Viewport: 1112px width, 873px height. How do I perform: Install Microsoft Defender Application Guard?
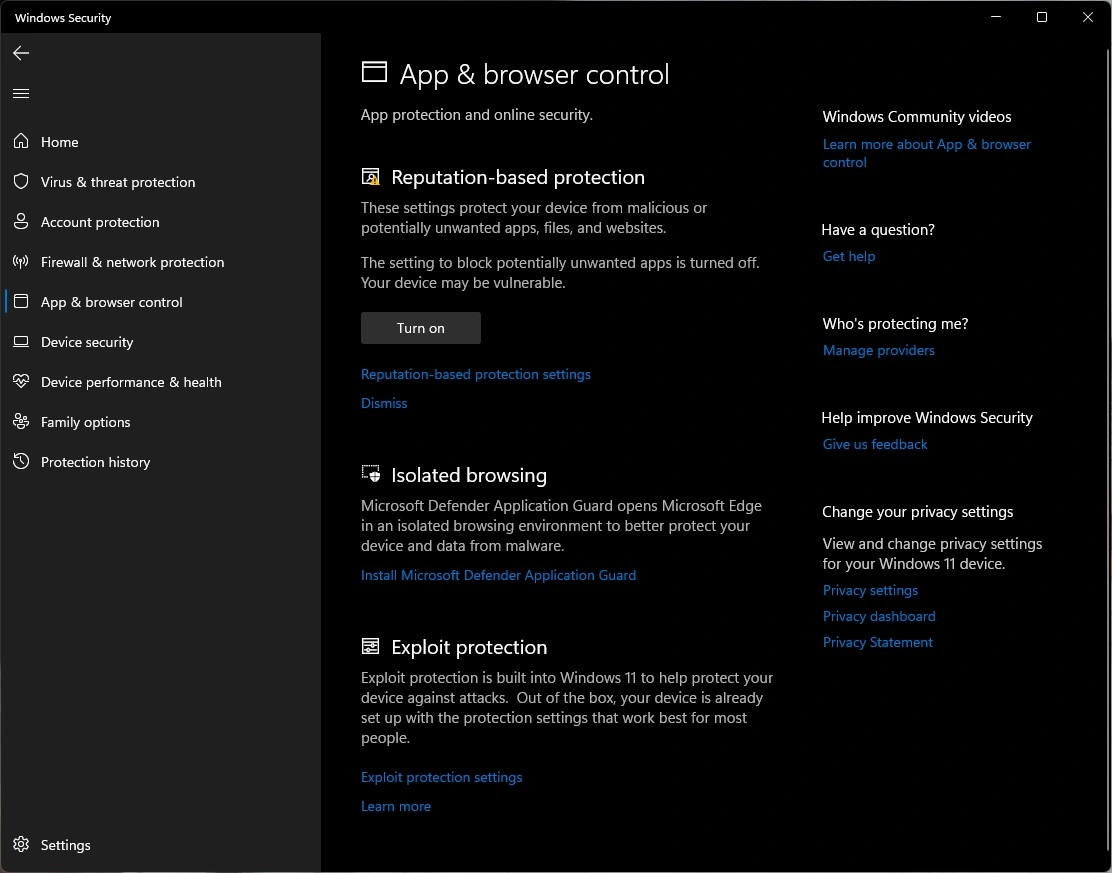499,575
